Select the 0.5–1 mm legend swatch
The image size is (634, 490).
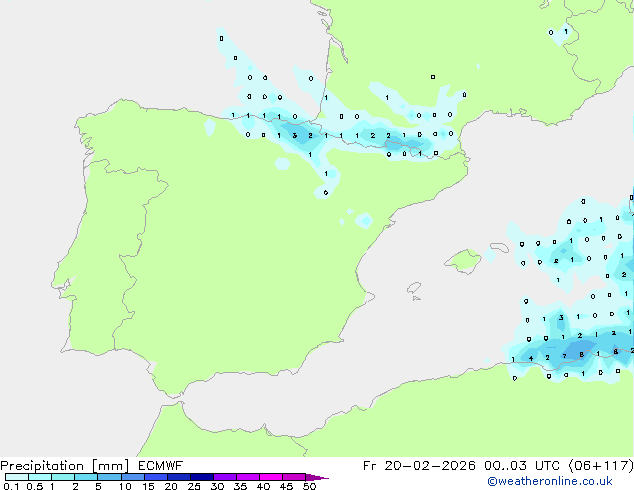tap(40, 477)
